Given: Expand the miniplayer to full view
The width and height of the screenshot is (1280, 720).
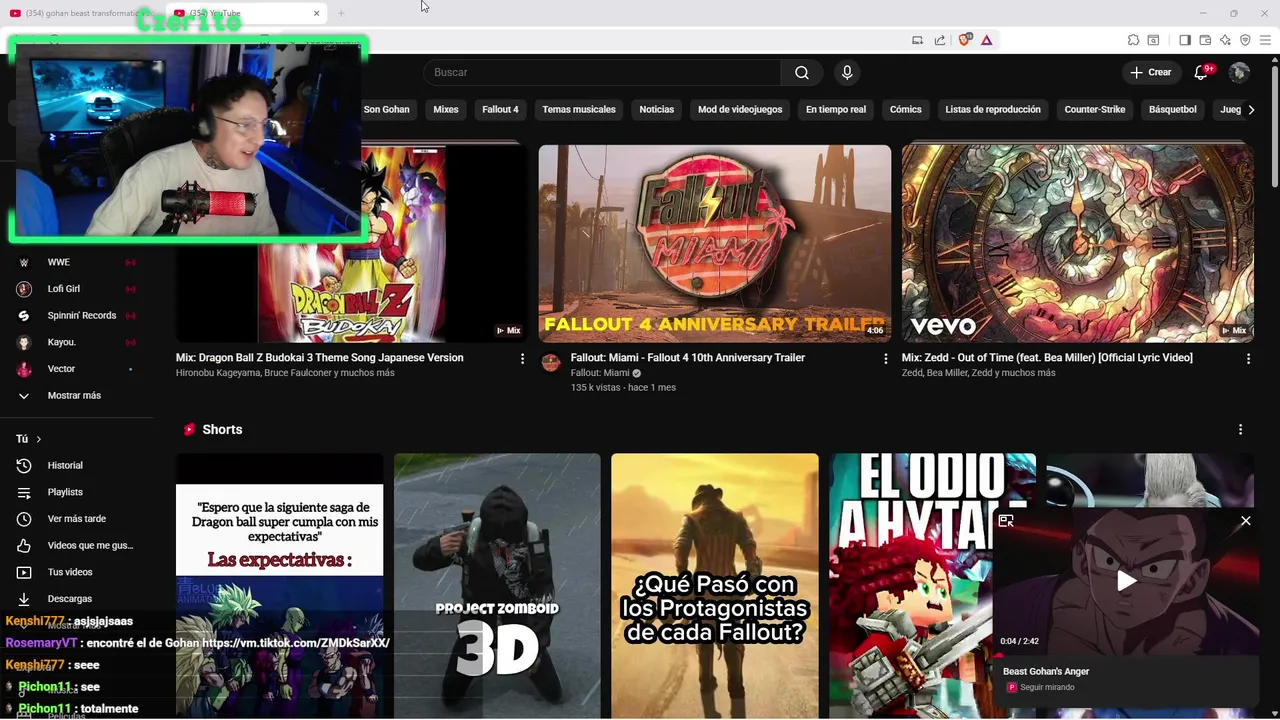Looking at the screenshot, I should 1006,521.
